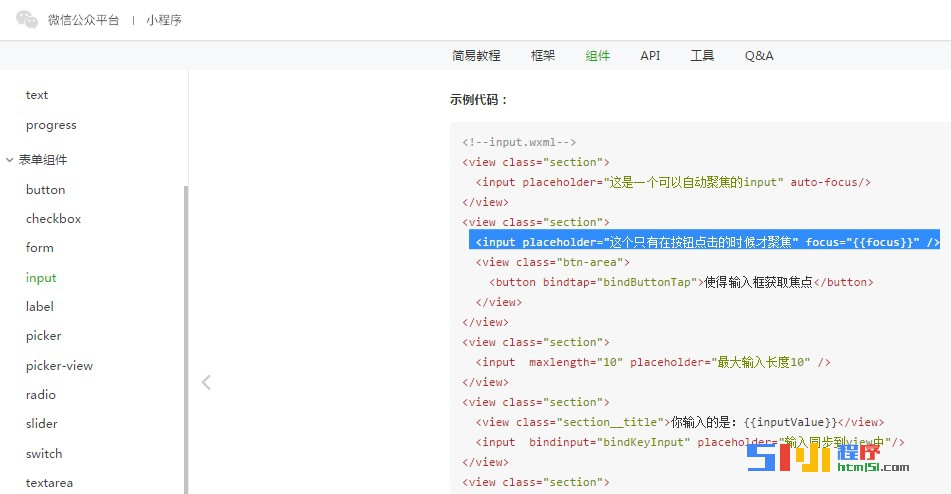Image resolution: width=951 pixels, height=494 pixels.
Task: Click the 小程序 header link
Action: [x=164, y=20]
